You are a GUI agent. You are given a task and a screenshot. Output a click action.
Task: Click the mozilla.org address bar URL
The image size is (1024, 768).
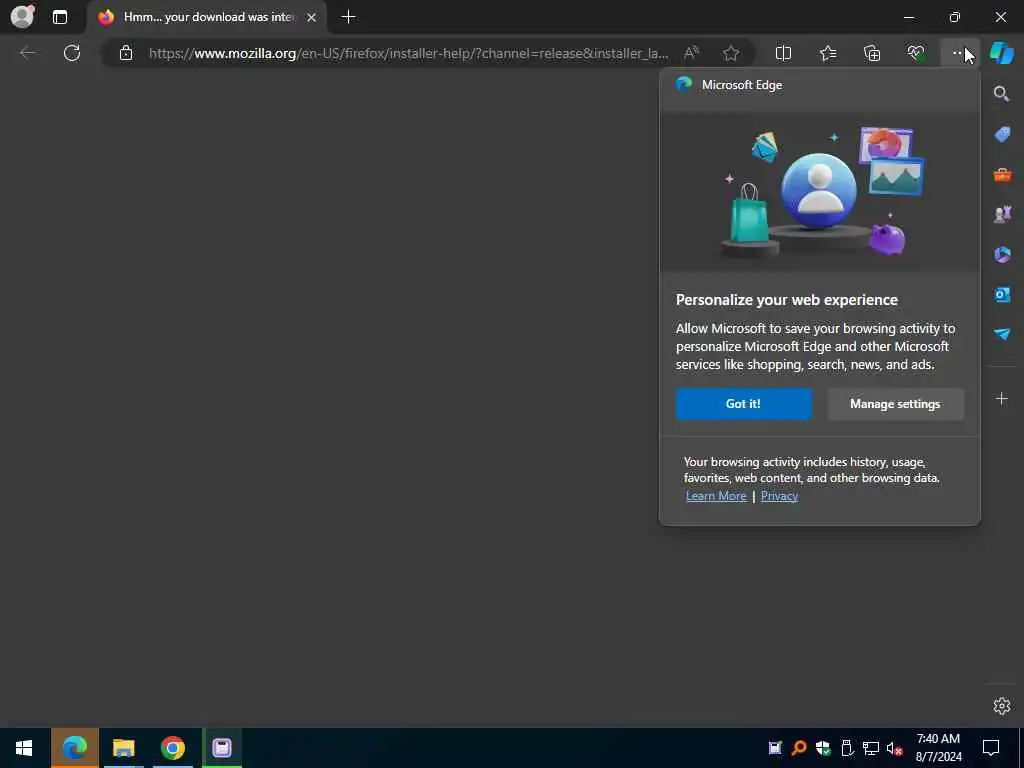pos(408,54)
